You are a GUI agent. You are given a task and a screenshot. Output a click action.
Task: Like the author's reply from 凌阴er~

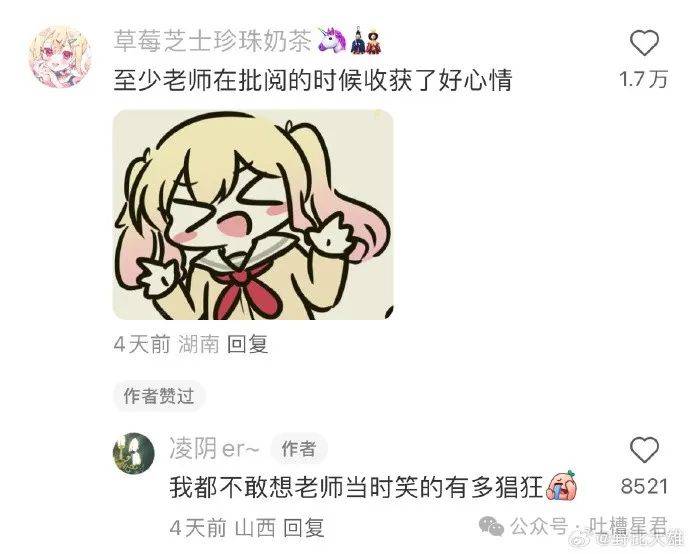point(644,450)
